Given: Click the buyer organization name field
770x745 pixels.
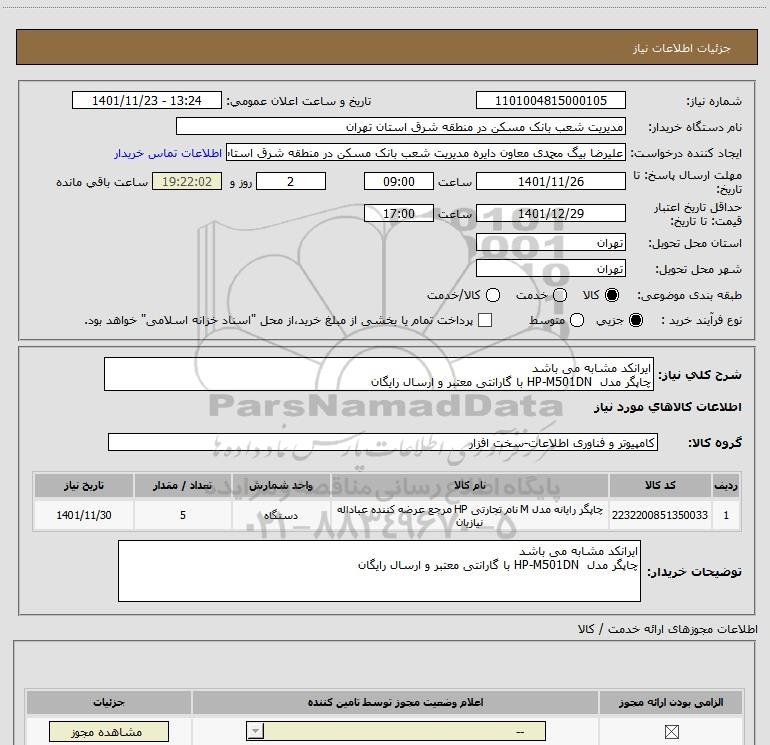Looking at the screenshot, I should point(401,126).
